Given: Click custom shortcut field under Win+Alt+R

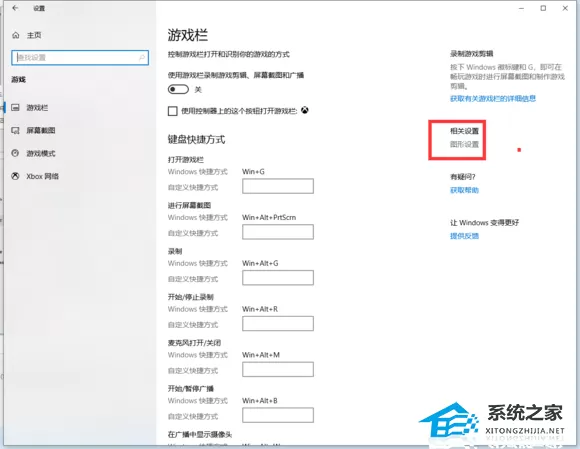Looking at the screenshot, I should [278, 324].
